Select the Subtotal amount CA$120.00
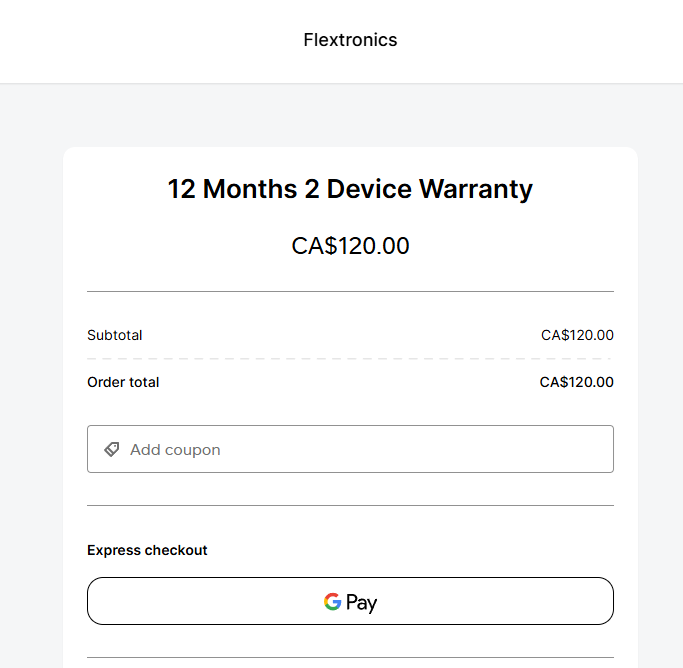The height and width of the screenshot is (668, 683). point(577,335)
